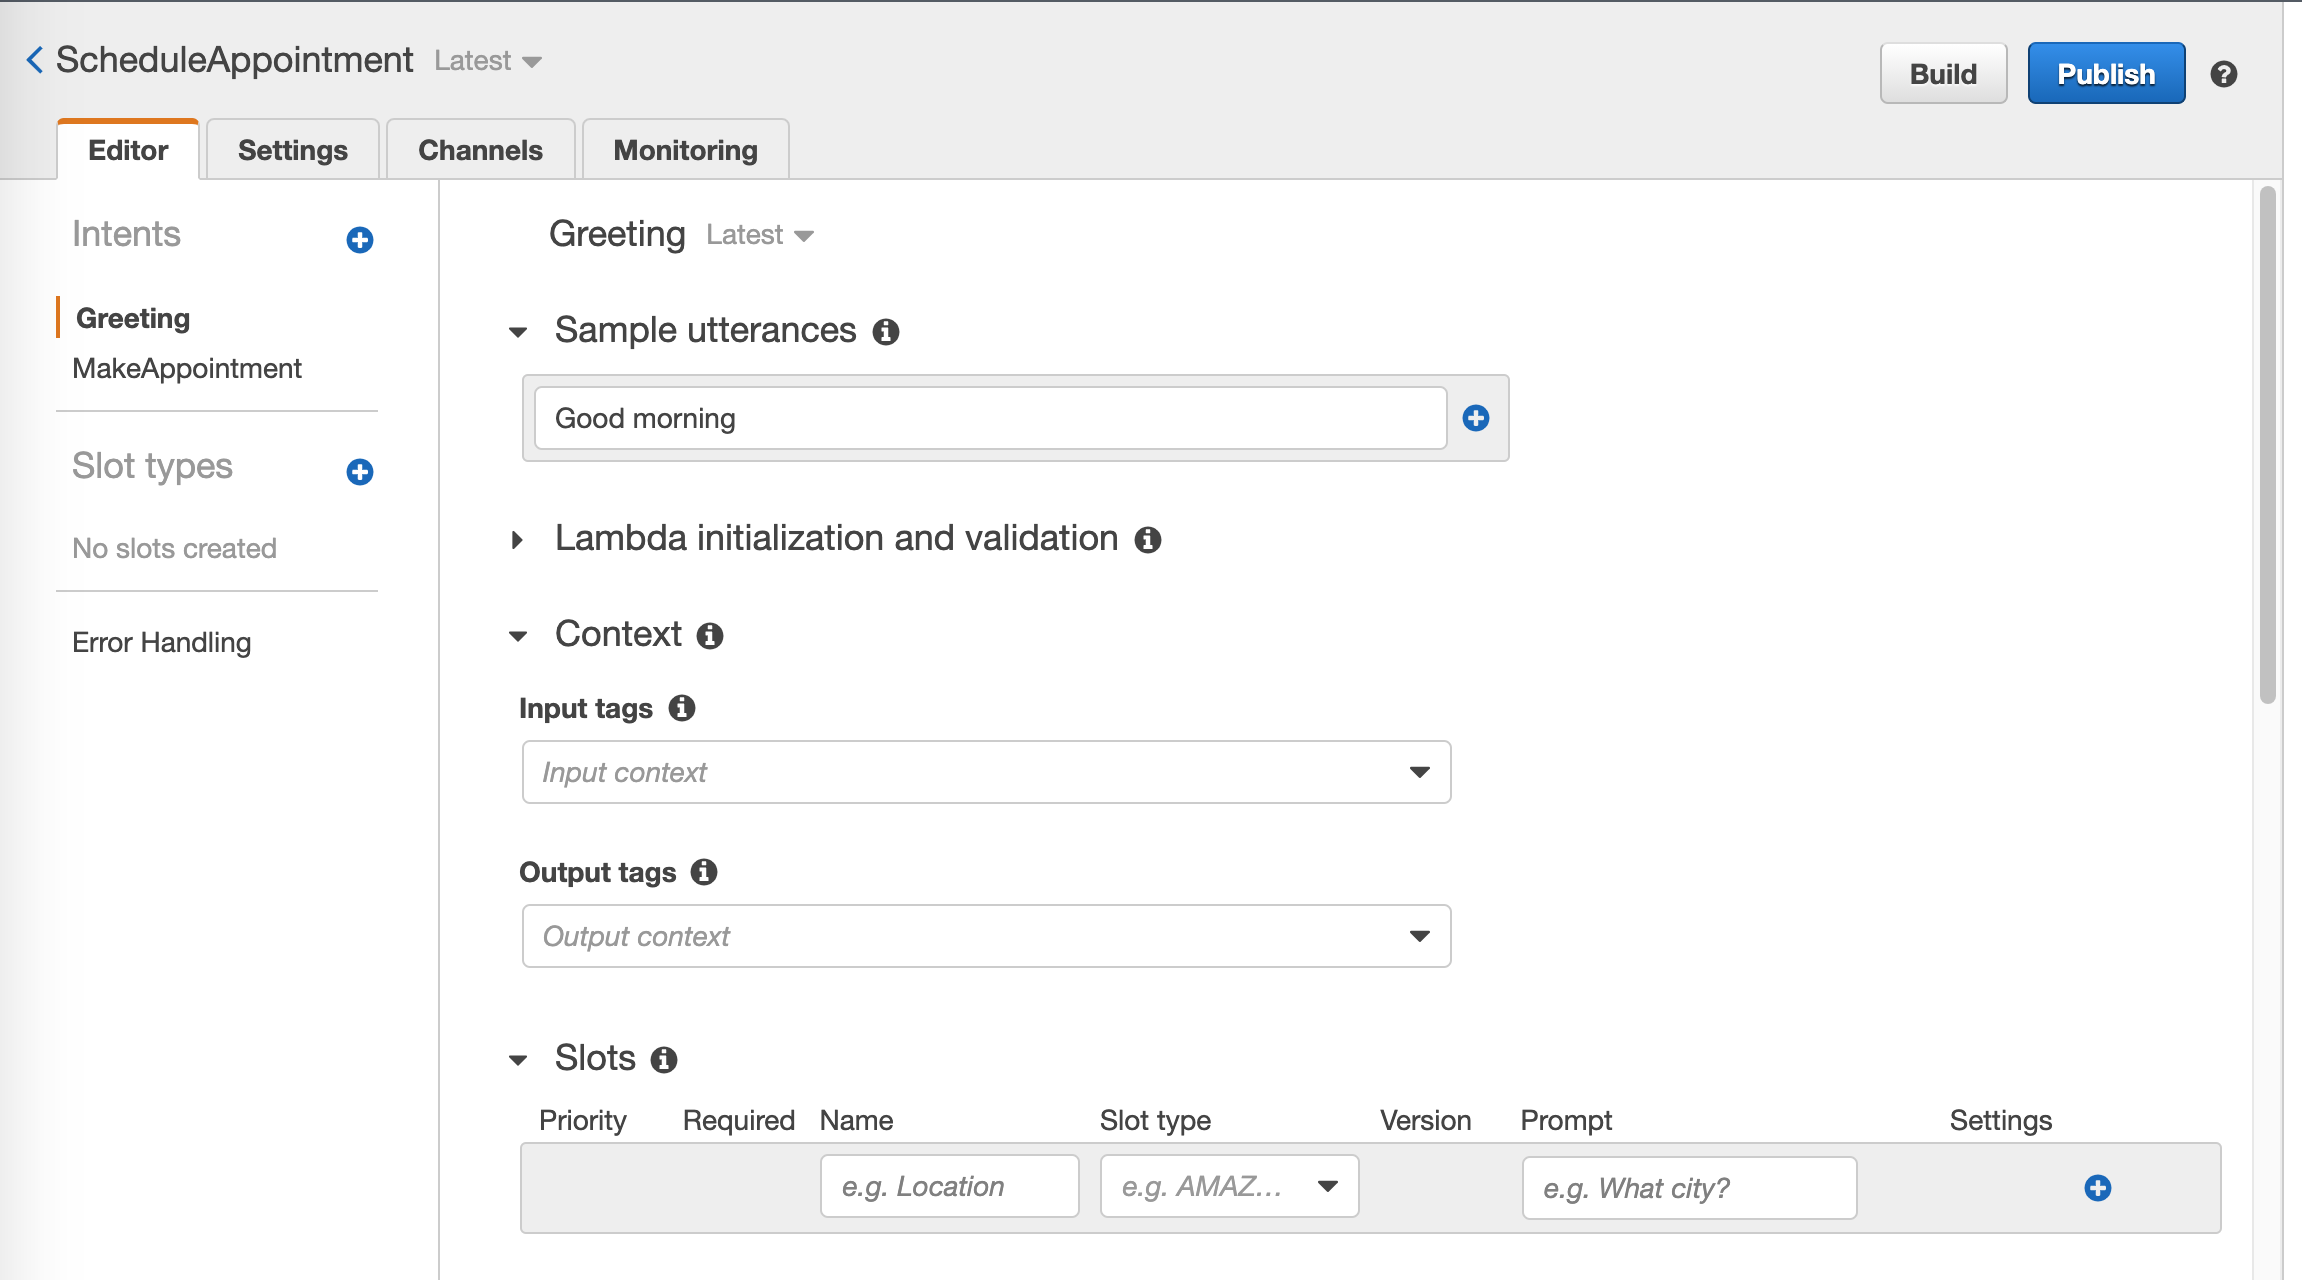This screenshot has height=1280, width=2302.
Task: Click the Prompt field e.g. What city?
Action: click(1689, 1188)
